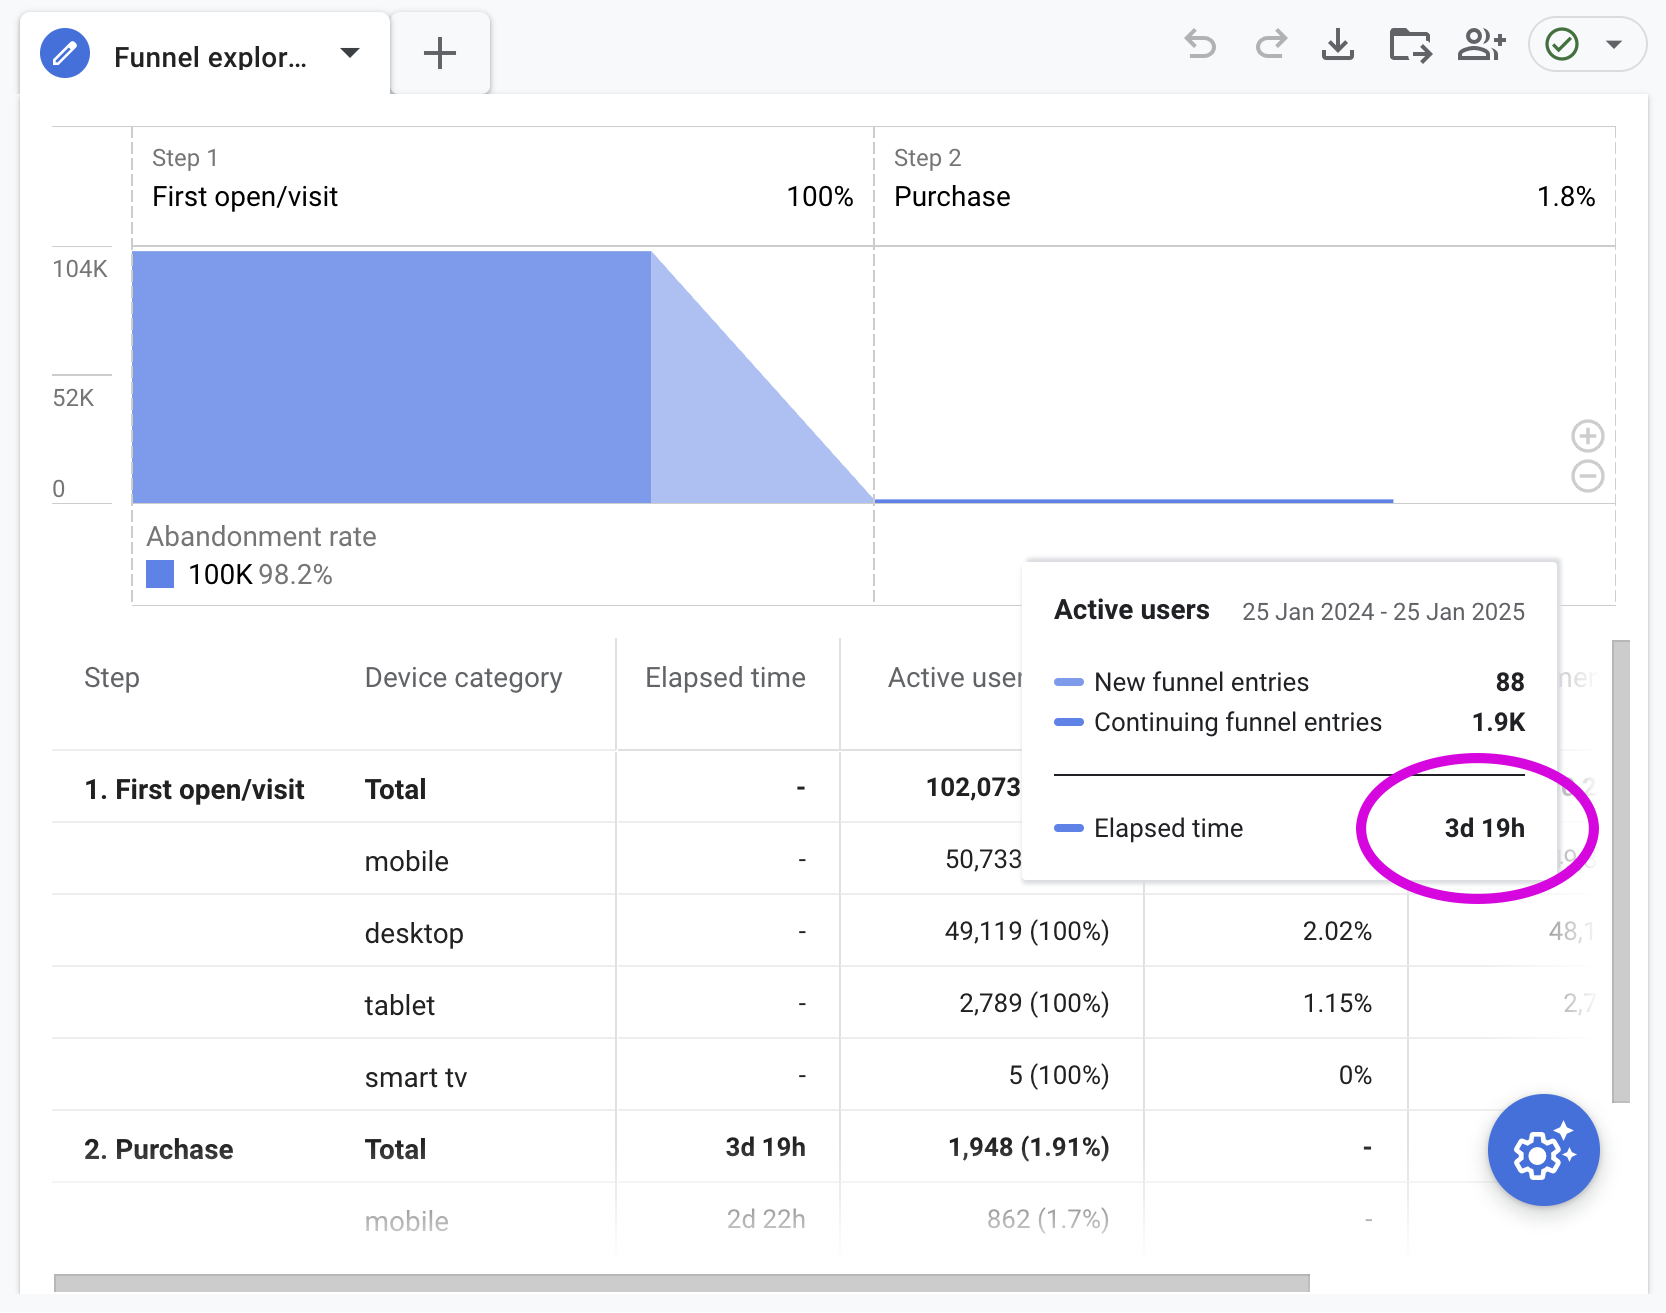Click the 'tablet' device row
This screenshot has height=1313, width=1666.
pyautogui.click(x=399, y=1005)
